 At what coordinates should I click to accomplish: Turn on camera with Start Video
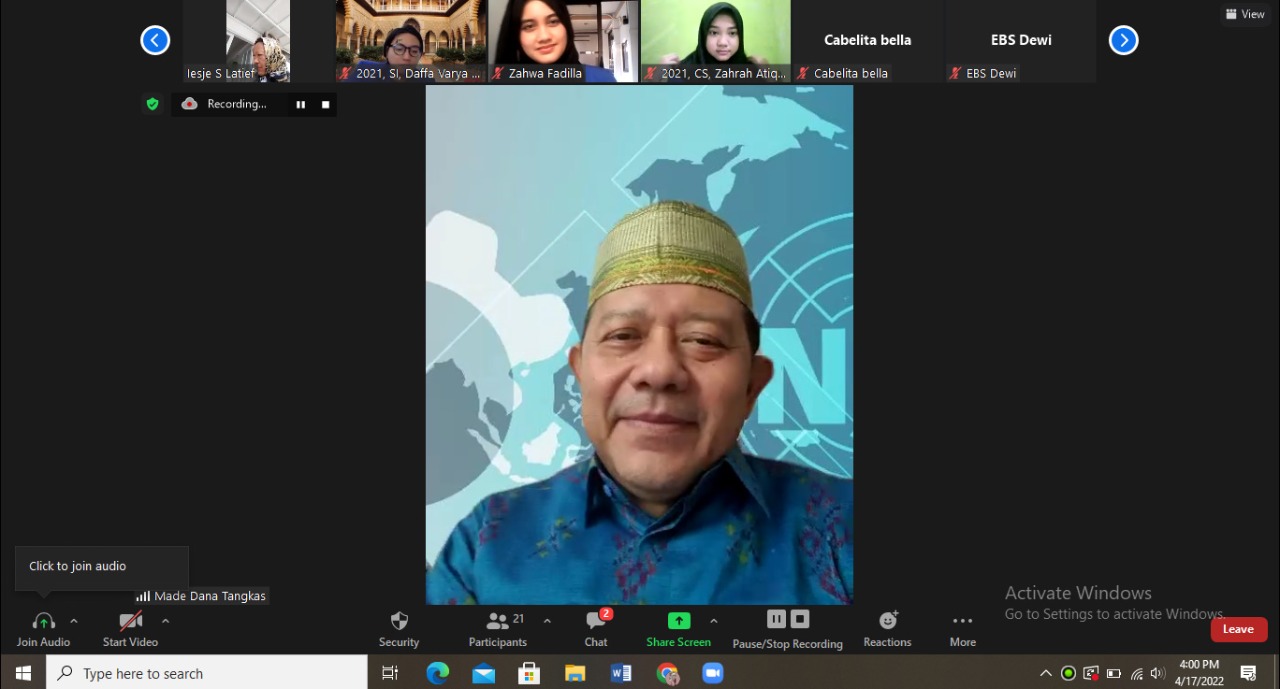(130, 629)
